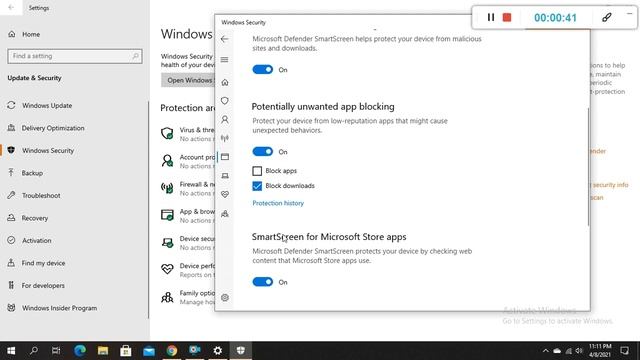This screenshot has height=360, width=640.
Task: Turn off Microsoft Defender SmartScreen toggle
Action: pos(262,69)
